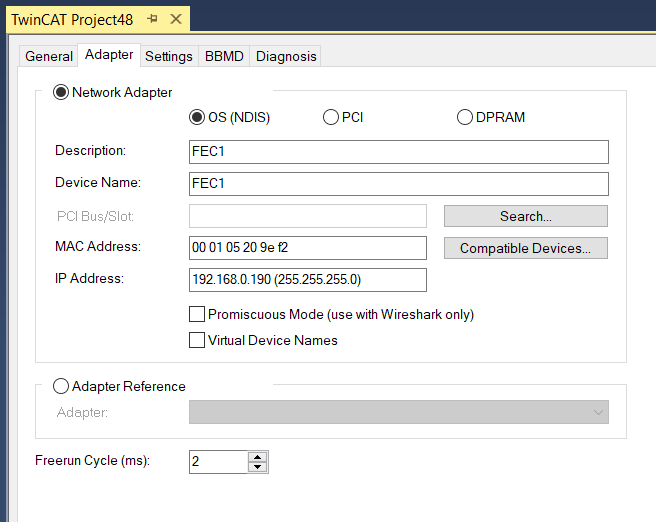This screenshot has height=522, width=656.
Task: Click the Freerun Cycle (ms) label
Action: [92, 460]
